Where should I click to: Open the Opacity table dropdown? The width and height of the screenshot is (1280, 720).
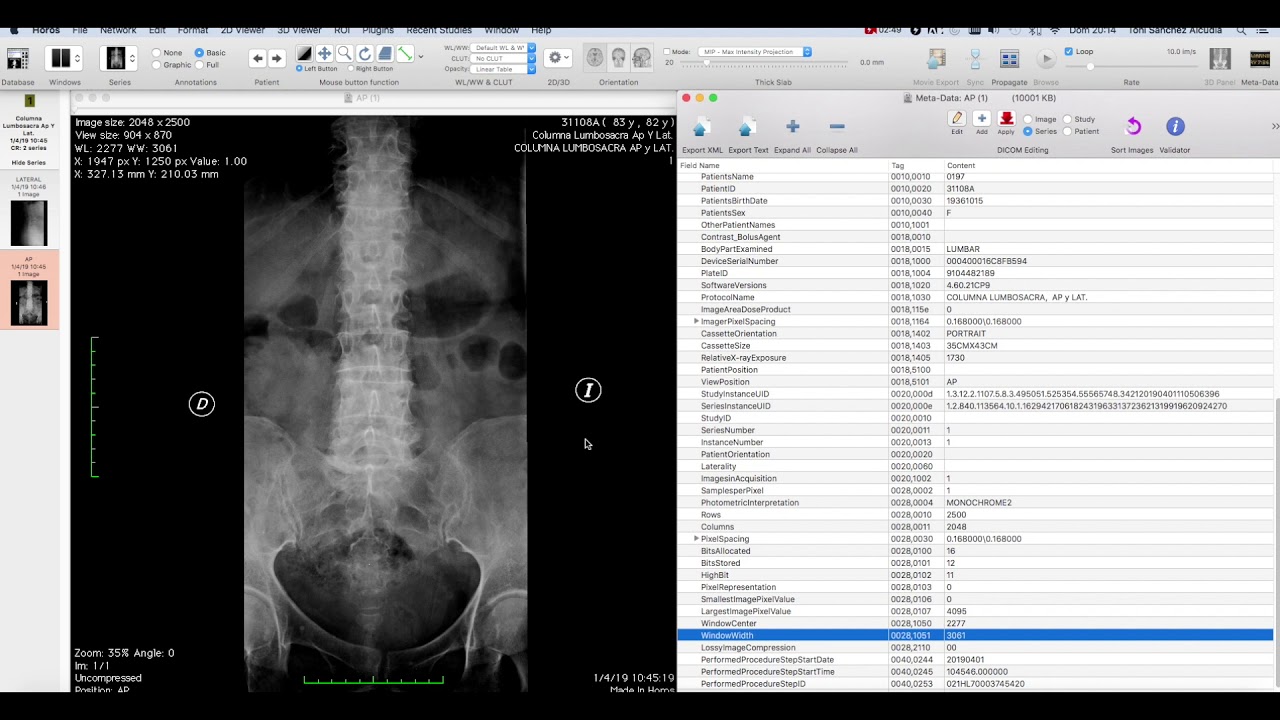(504, 69)
